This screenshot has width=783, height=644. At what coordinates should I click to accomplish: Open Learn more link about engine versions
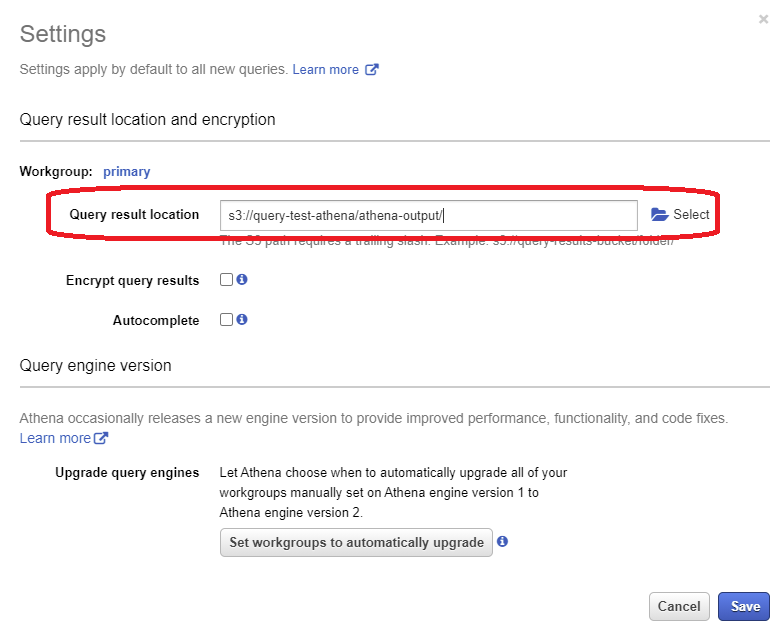pyautogui.click(x=55, y=438)
